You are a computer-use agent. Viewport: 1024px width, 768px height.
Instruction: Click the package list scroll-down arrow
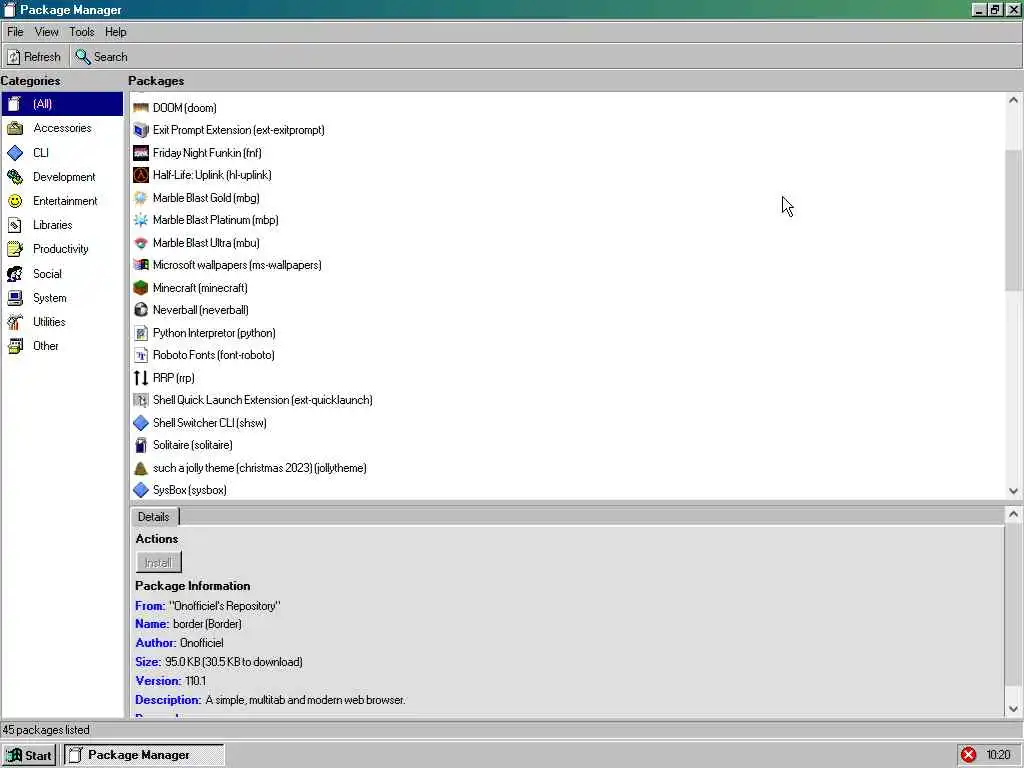pos(1013,491)
